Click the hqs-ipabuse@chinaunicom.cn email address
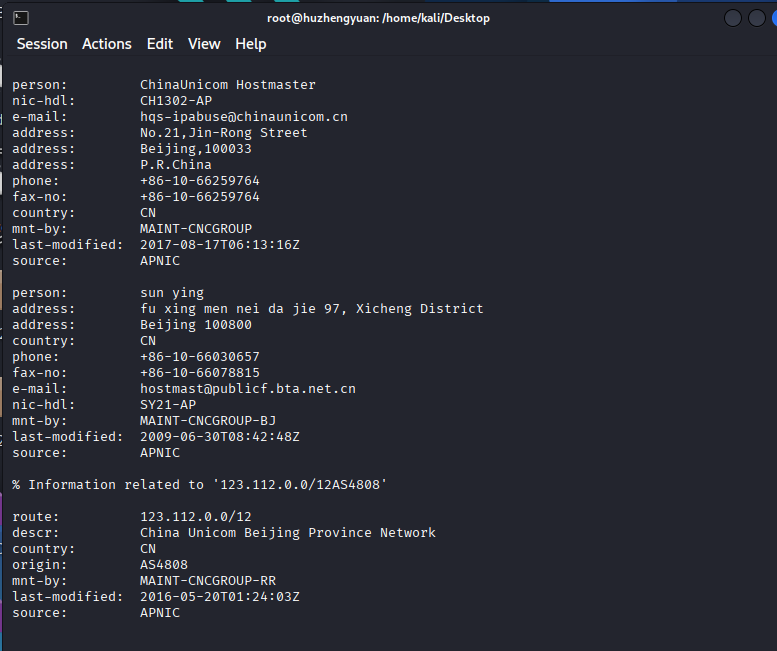 pos(244,117)
